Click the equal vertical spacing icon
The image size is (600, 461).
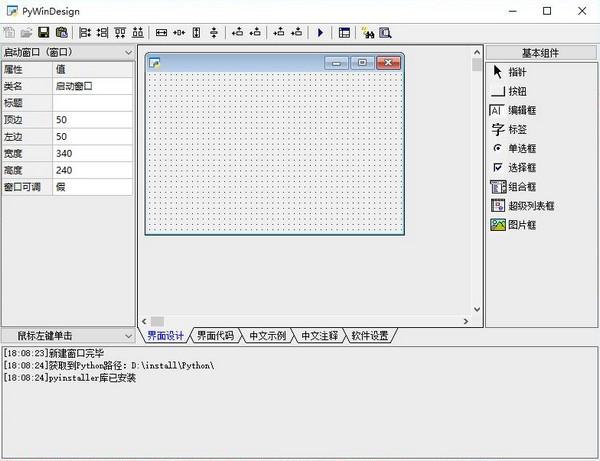point(214,33)
